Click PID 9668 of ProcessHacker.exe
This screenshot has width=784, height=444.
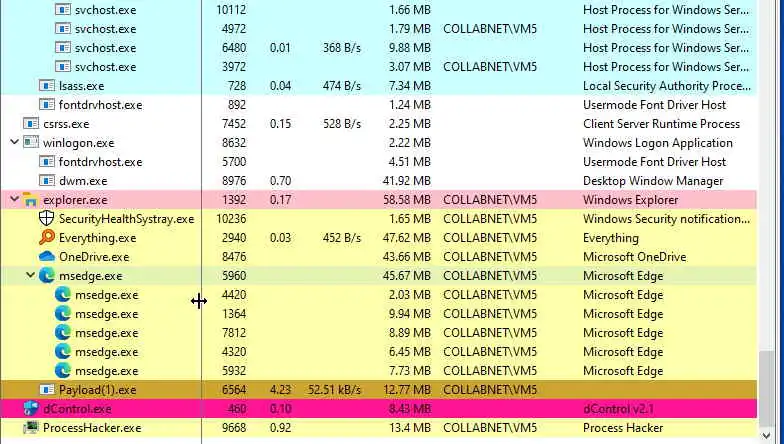[234, 428]
